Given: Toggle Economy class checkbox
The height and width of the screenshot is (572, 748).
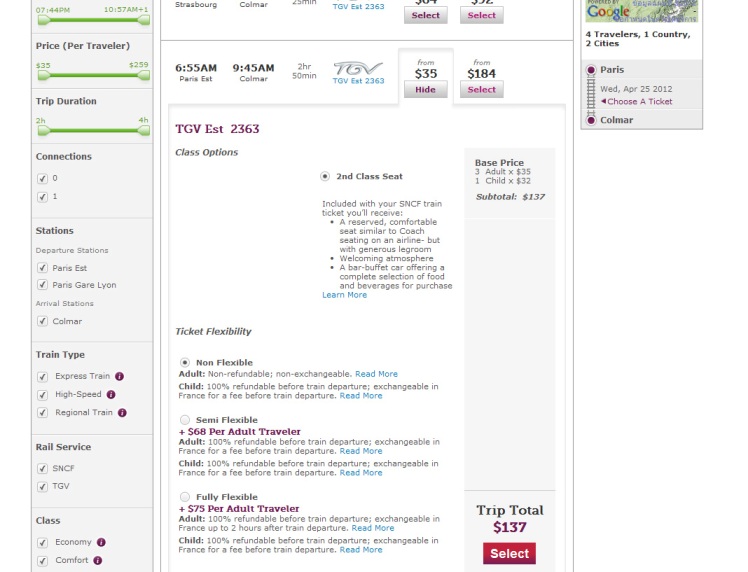Looking at the screenshot, I should pyautogui.click(x=42, y=542).
